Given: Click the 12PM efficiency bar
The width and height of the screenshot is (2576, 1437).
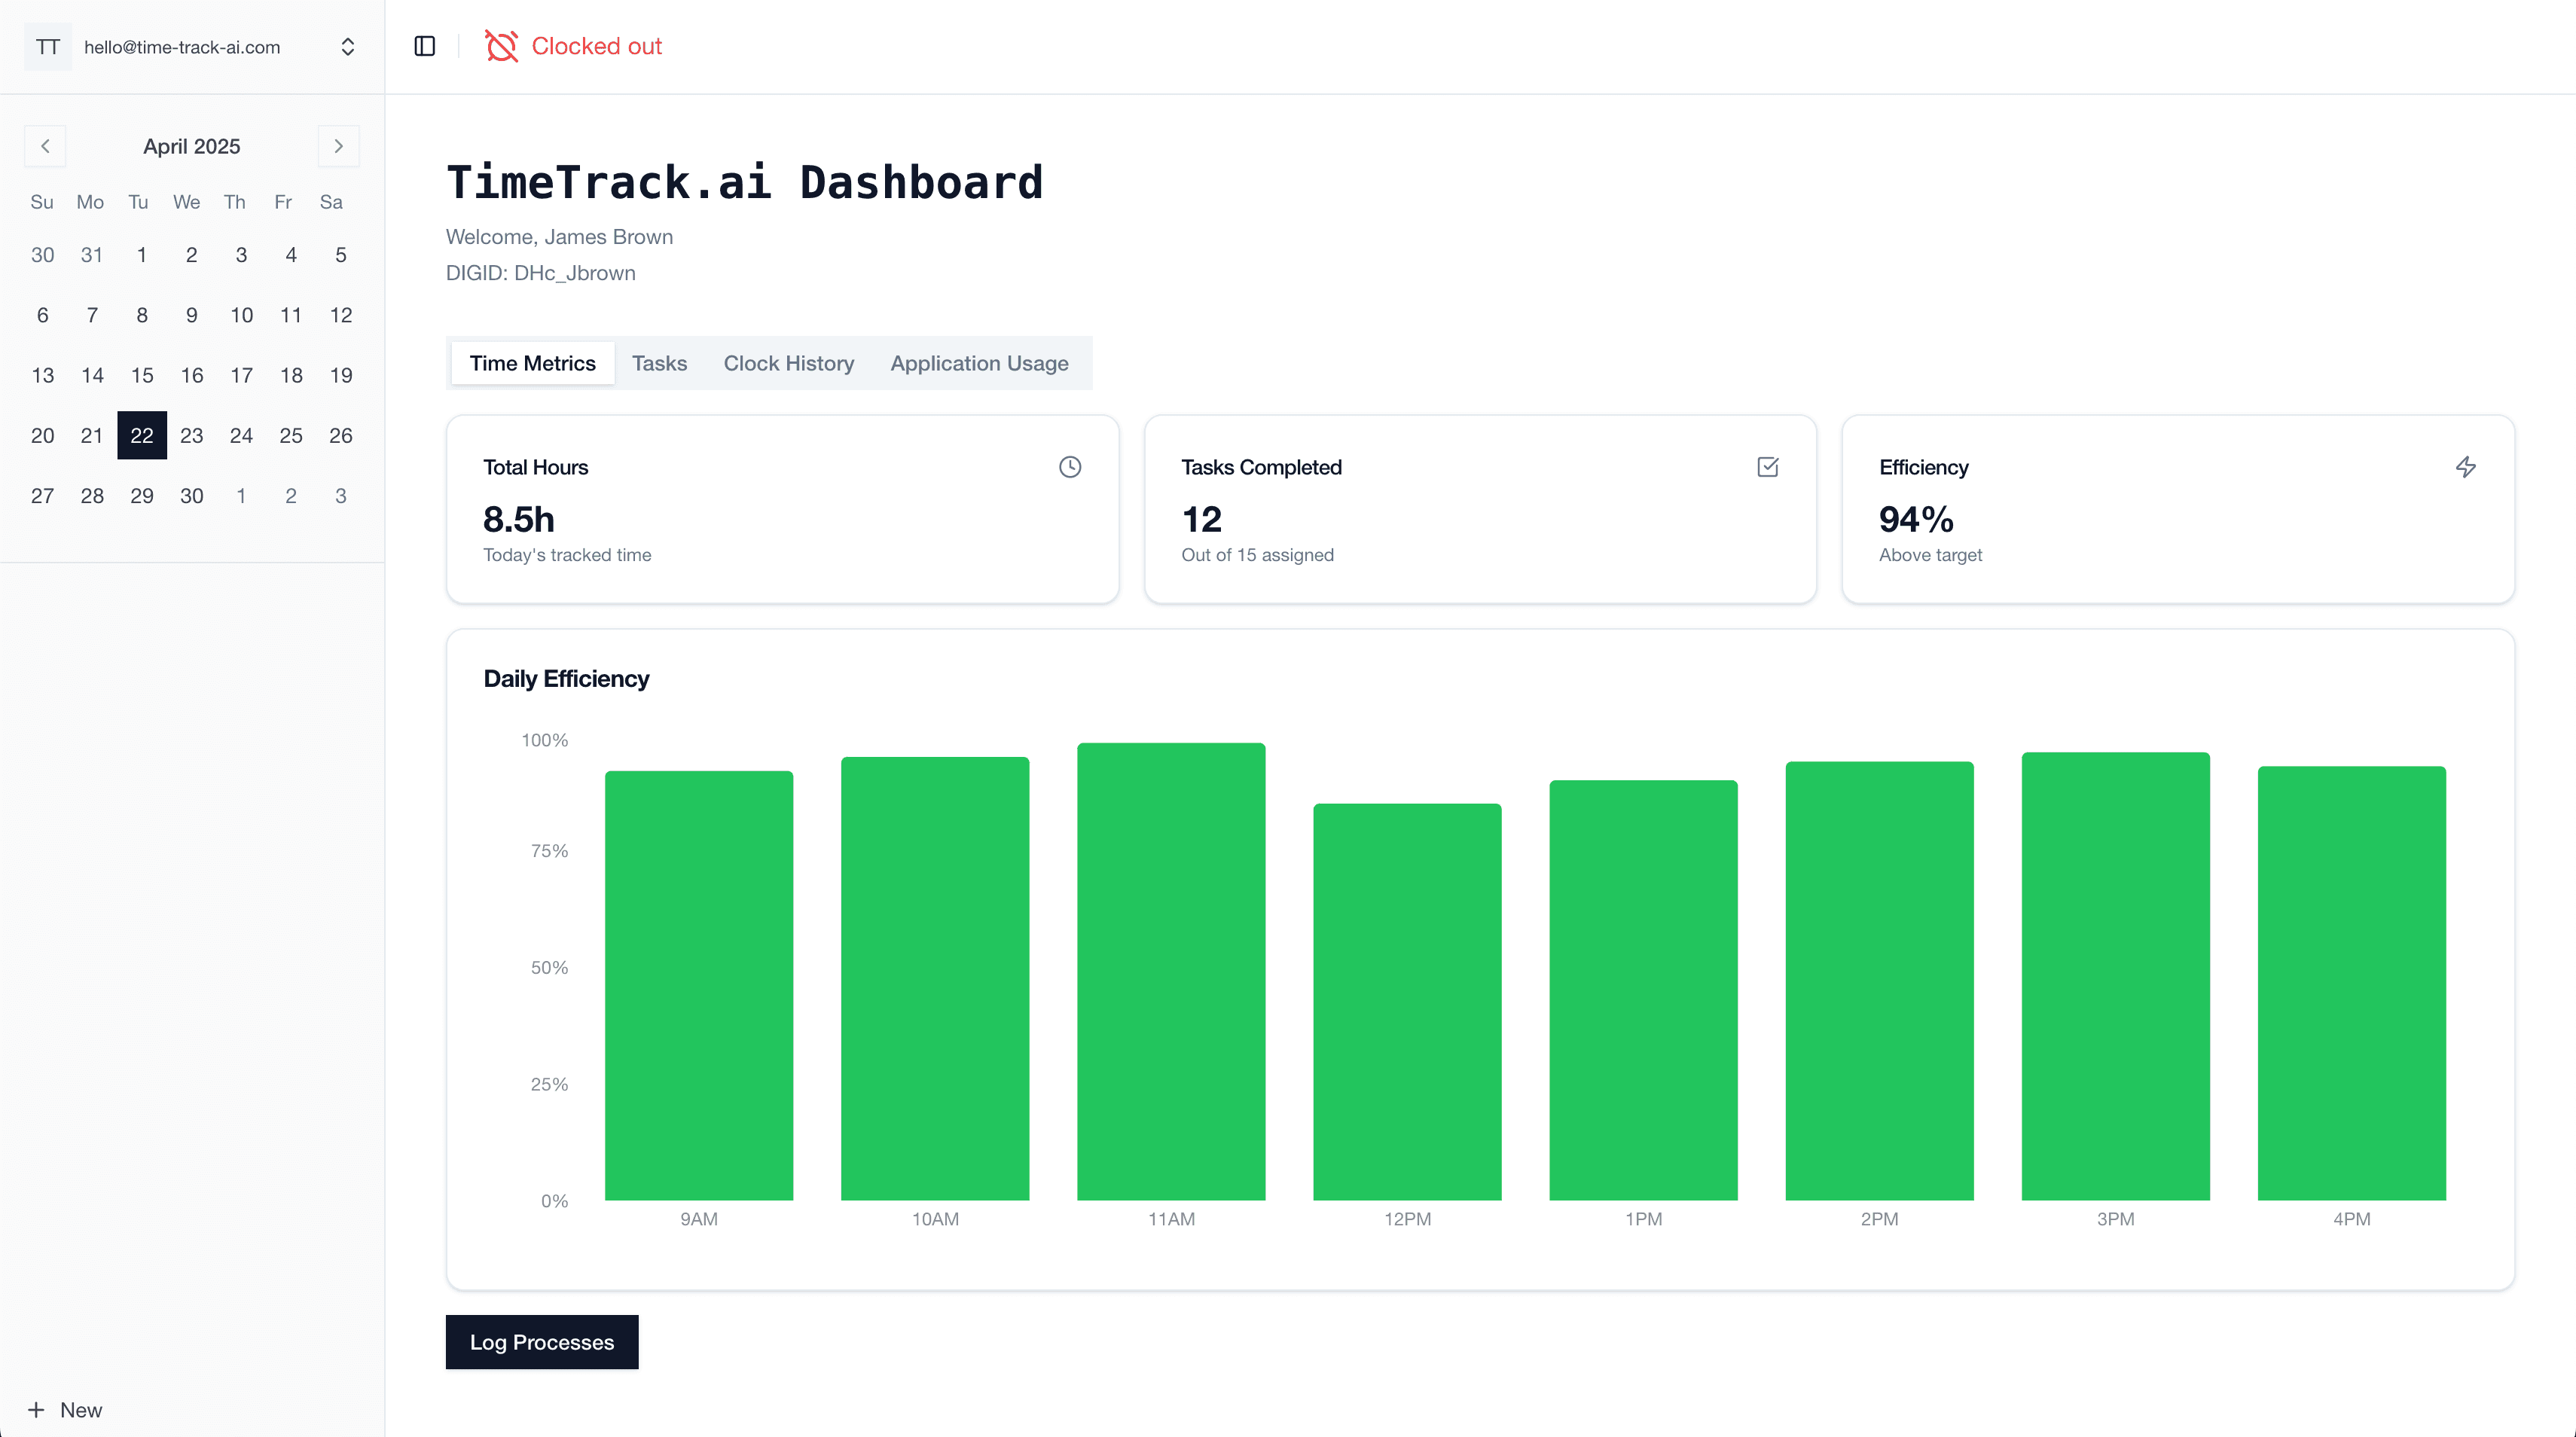Looking at the screenshot, I should click(x=1407, y=1001).
